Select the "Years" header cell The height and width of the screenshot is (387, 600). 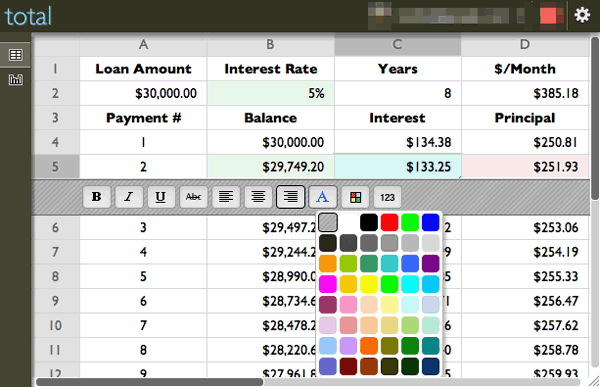tap(398, 69)
